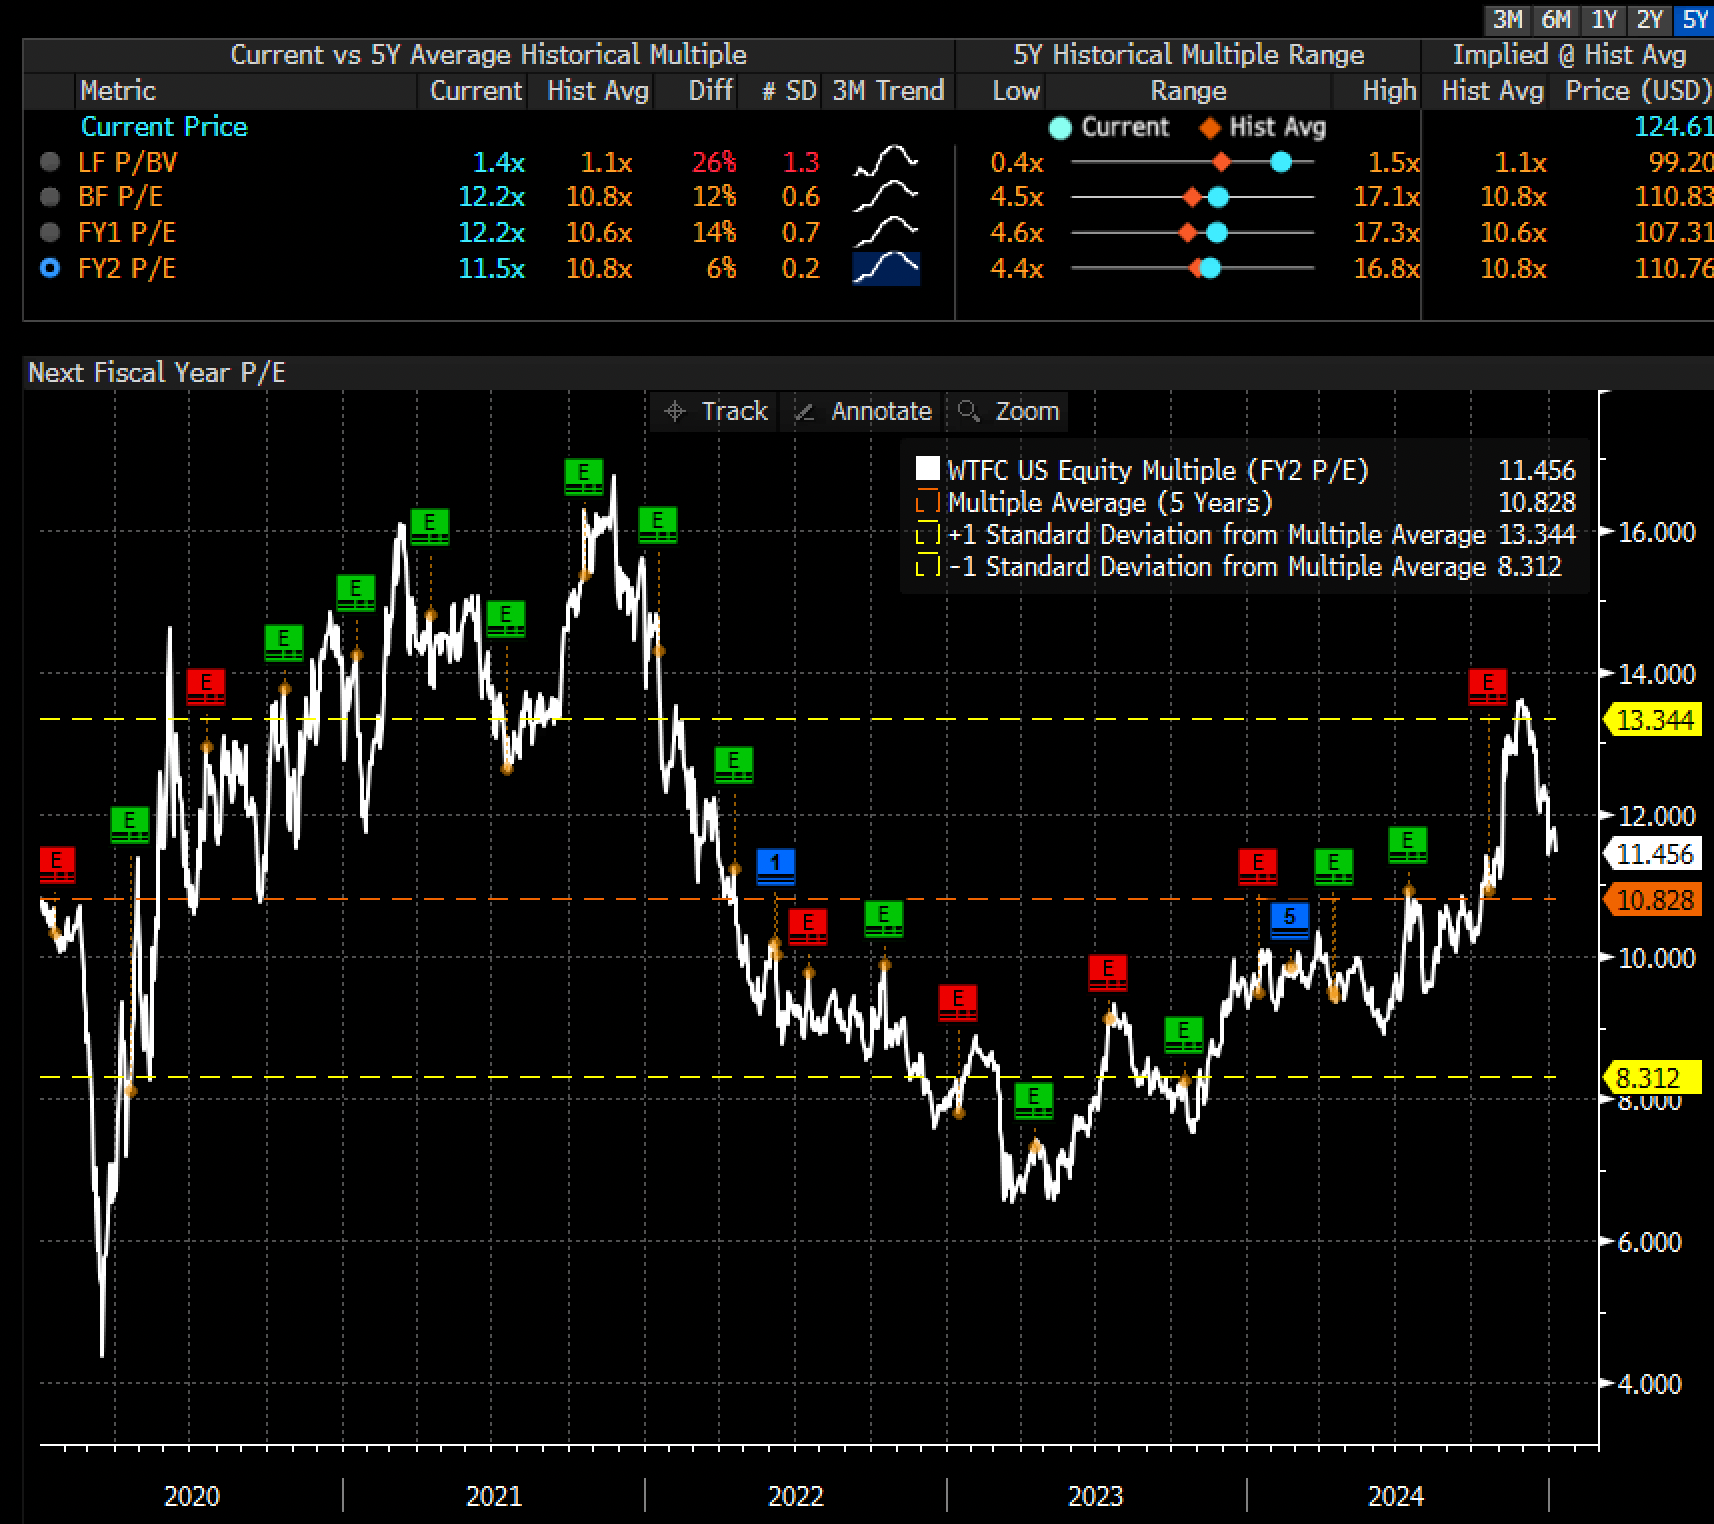Click the FY1 P/E historical range slider

pyautogui.click(x=1192, y=232)
